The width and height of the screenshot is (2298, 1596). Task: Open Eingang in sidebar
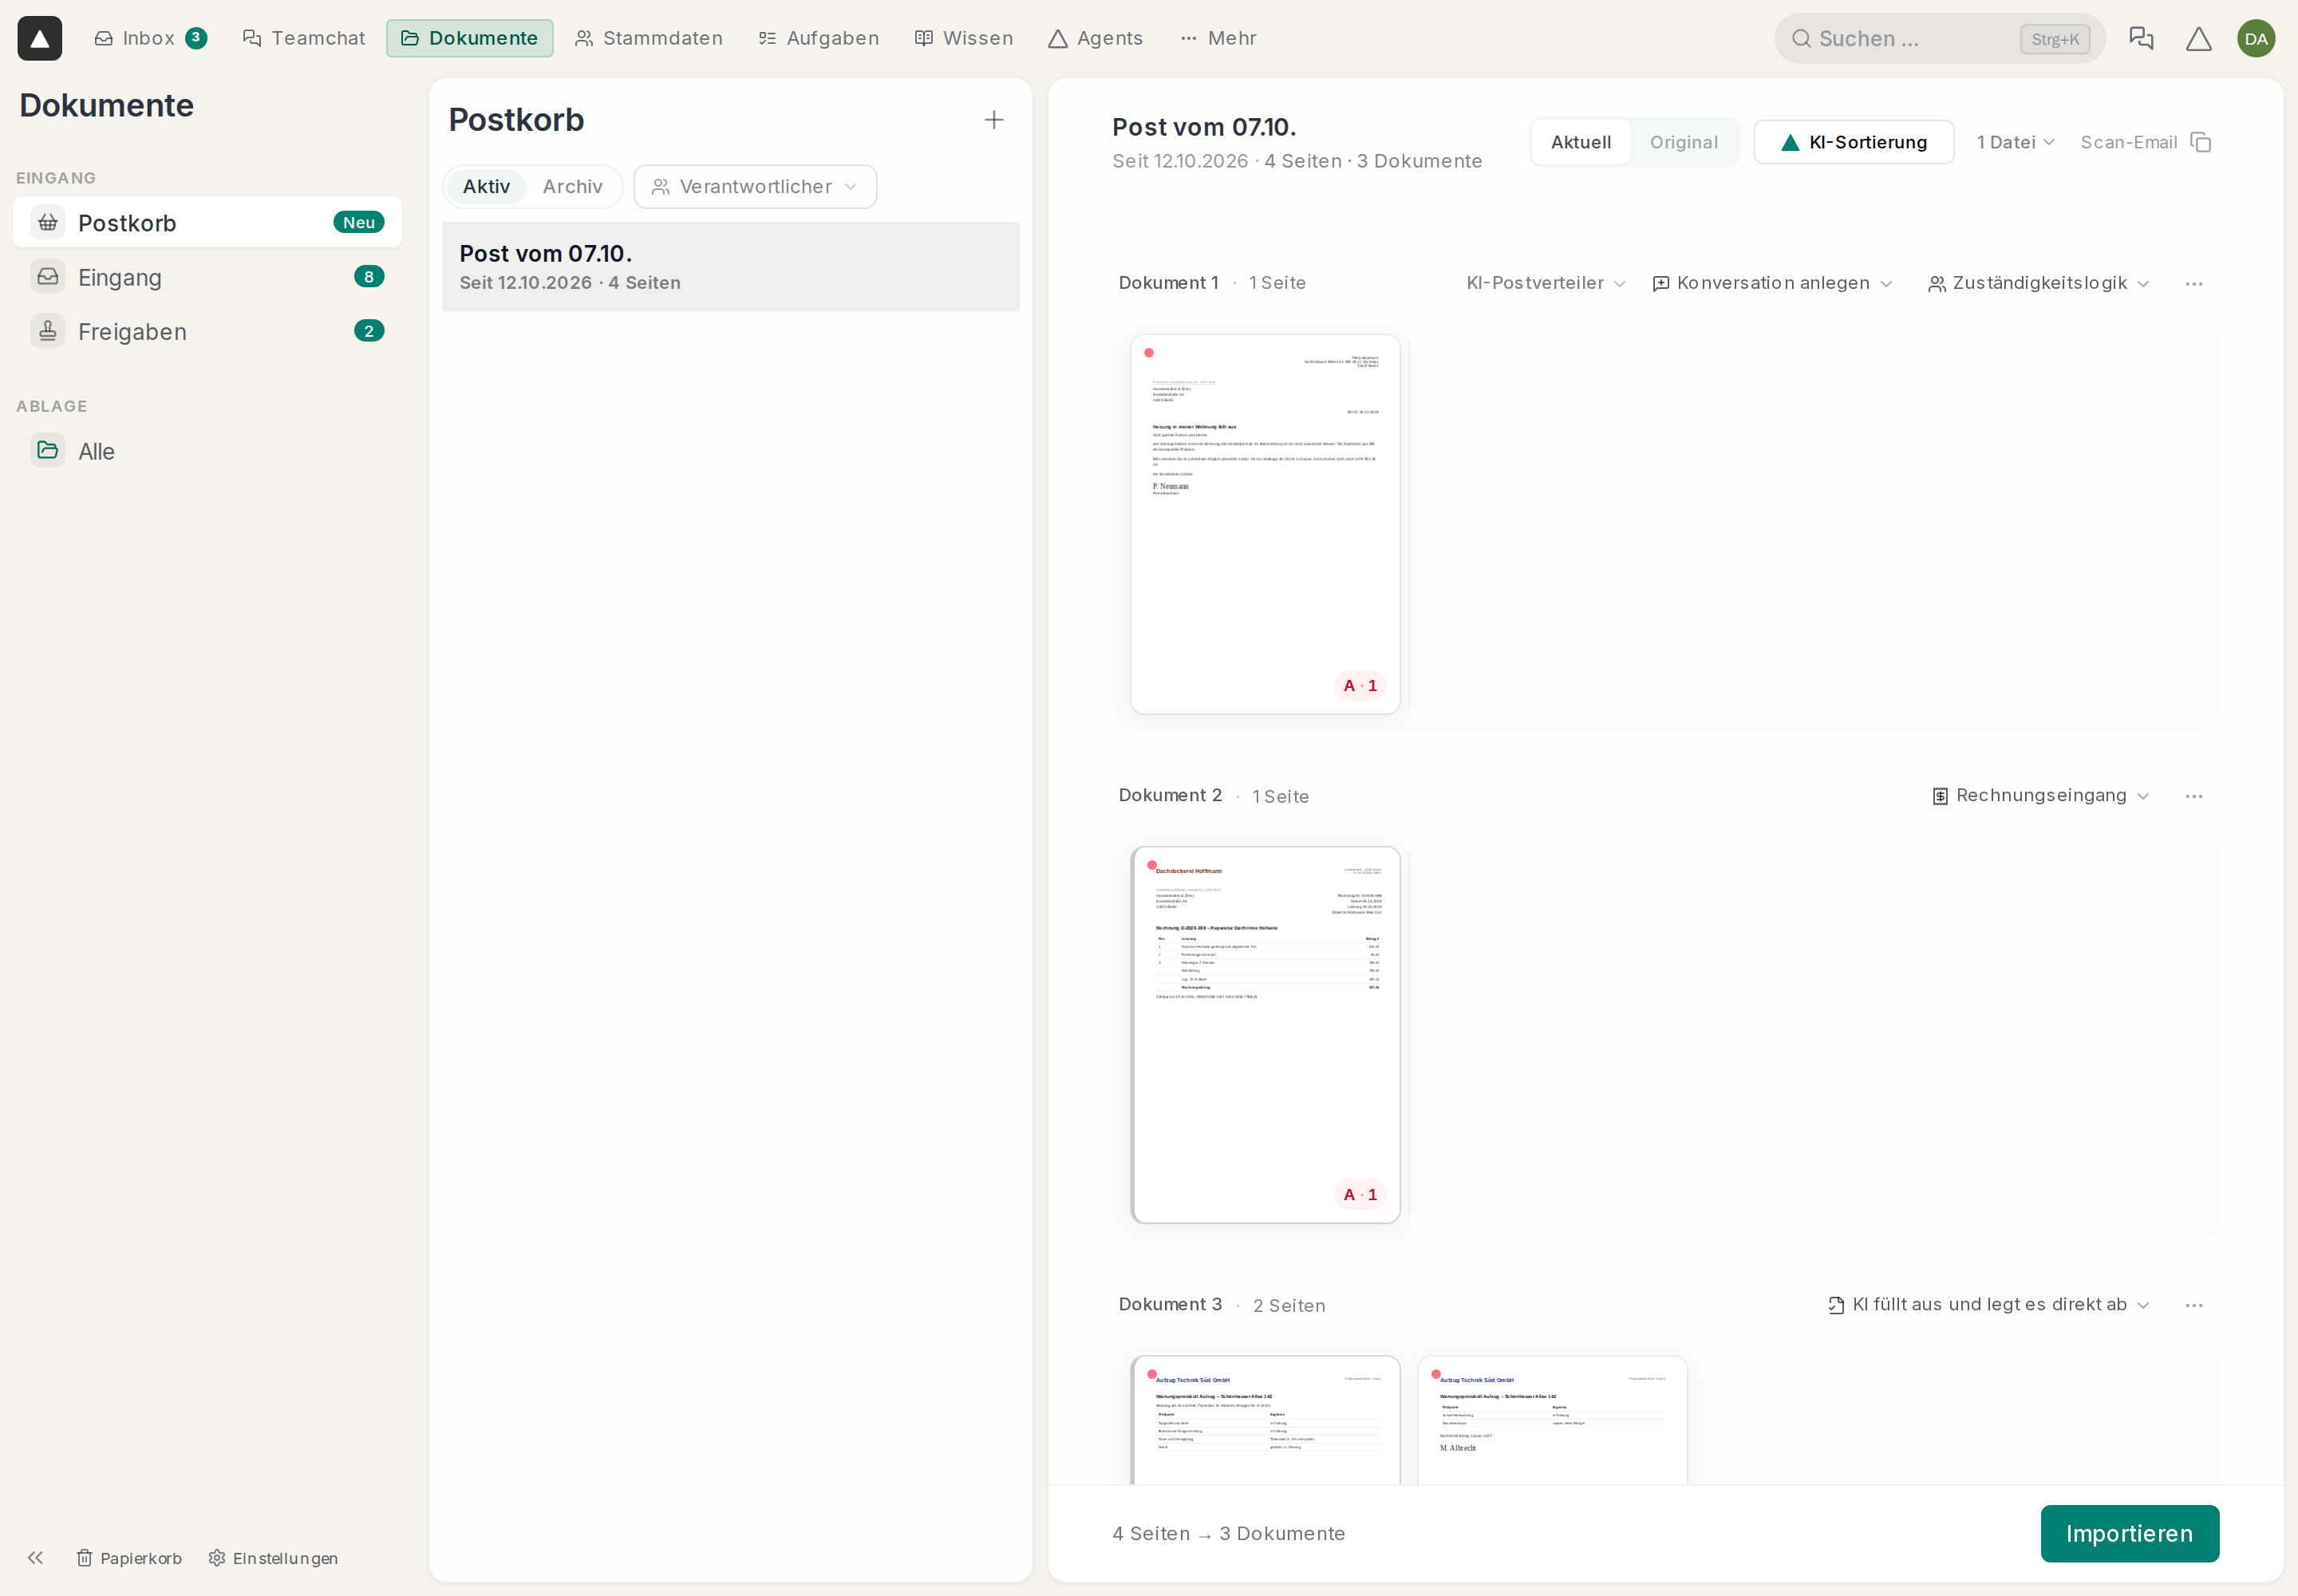tap(207, 277)
